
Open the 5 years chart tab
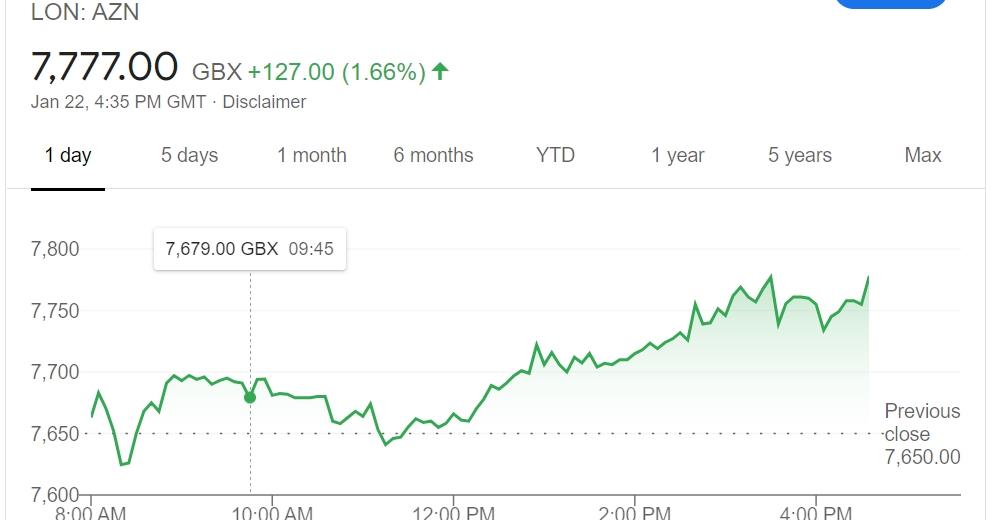(x=800, y=156)
